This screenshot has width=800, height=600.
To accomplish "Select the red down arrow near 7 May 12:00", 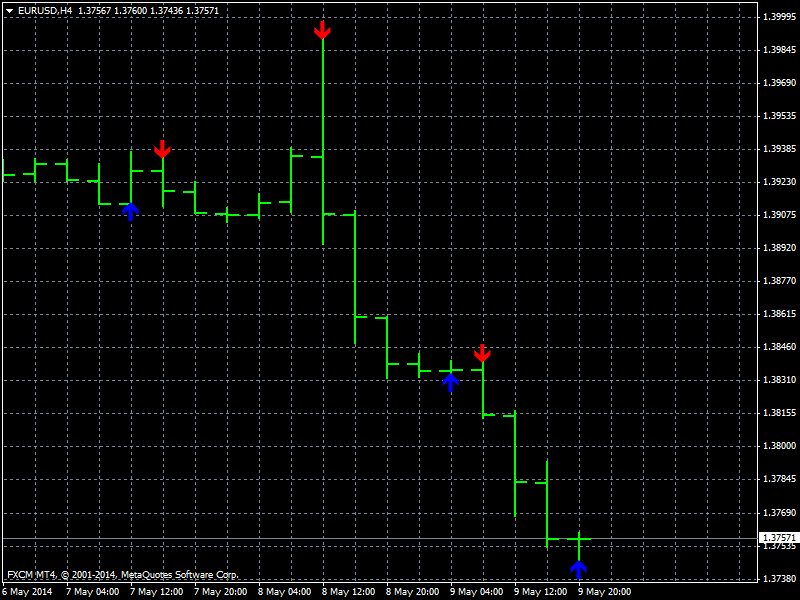I will pyautogui.click(x=162, y=149).
